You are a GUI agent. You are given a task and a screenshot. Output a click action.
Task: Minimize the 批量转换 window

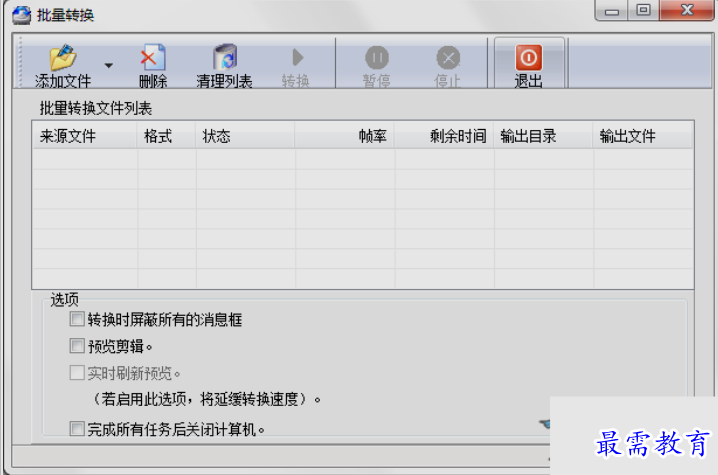point(612,10)
